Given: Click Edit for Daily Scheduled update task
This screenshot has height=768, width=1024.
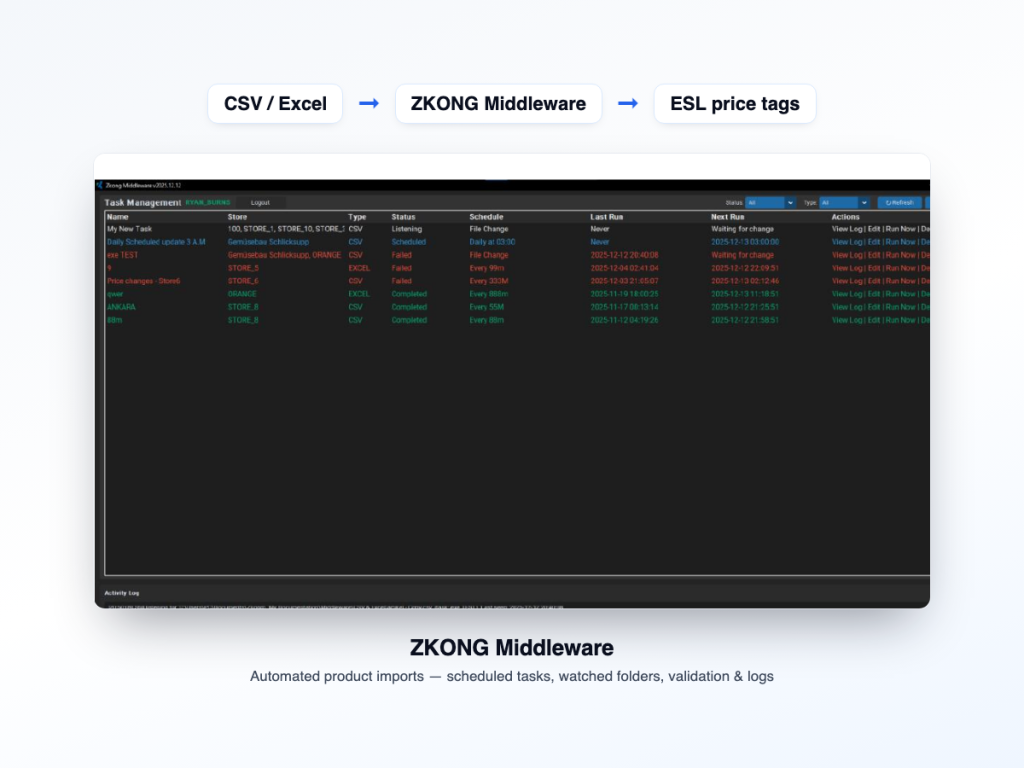Looking at the screenshot, I should (x=874, y=242).
